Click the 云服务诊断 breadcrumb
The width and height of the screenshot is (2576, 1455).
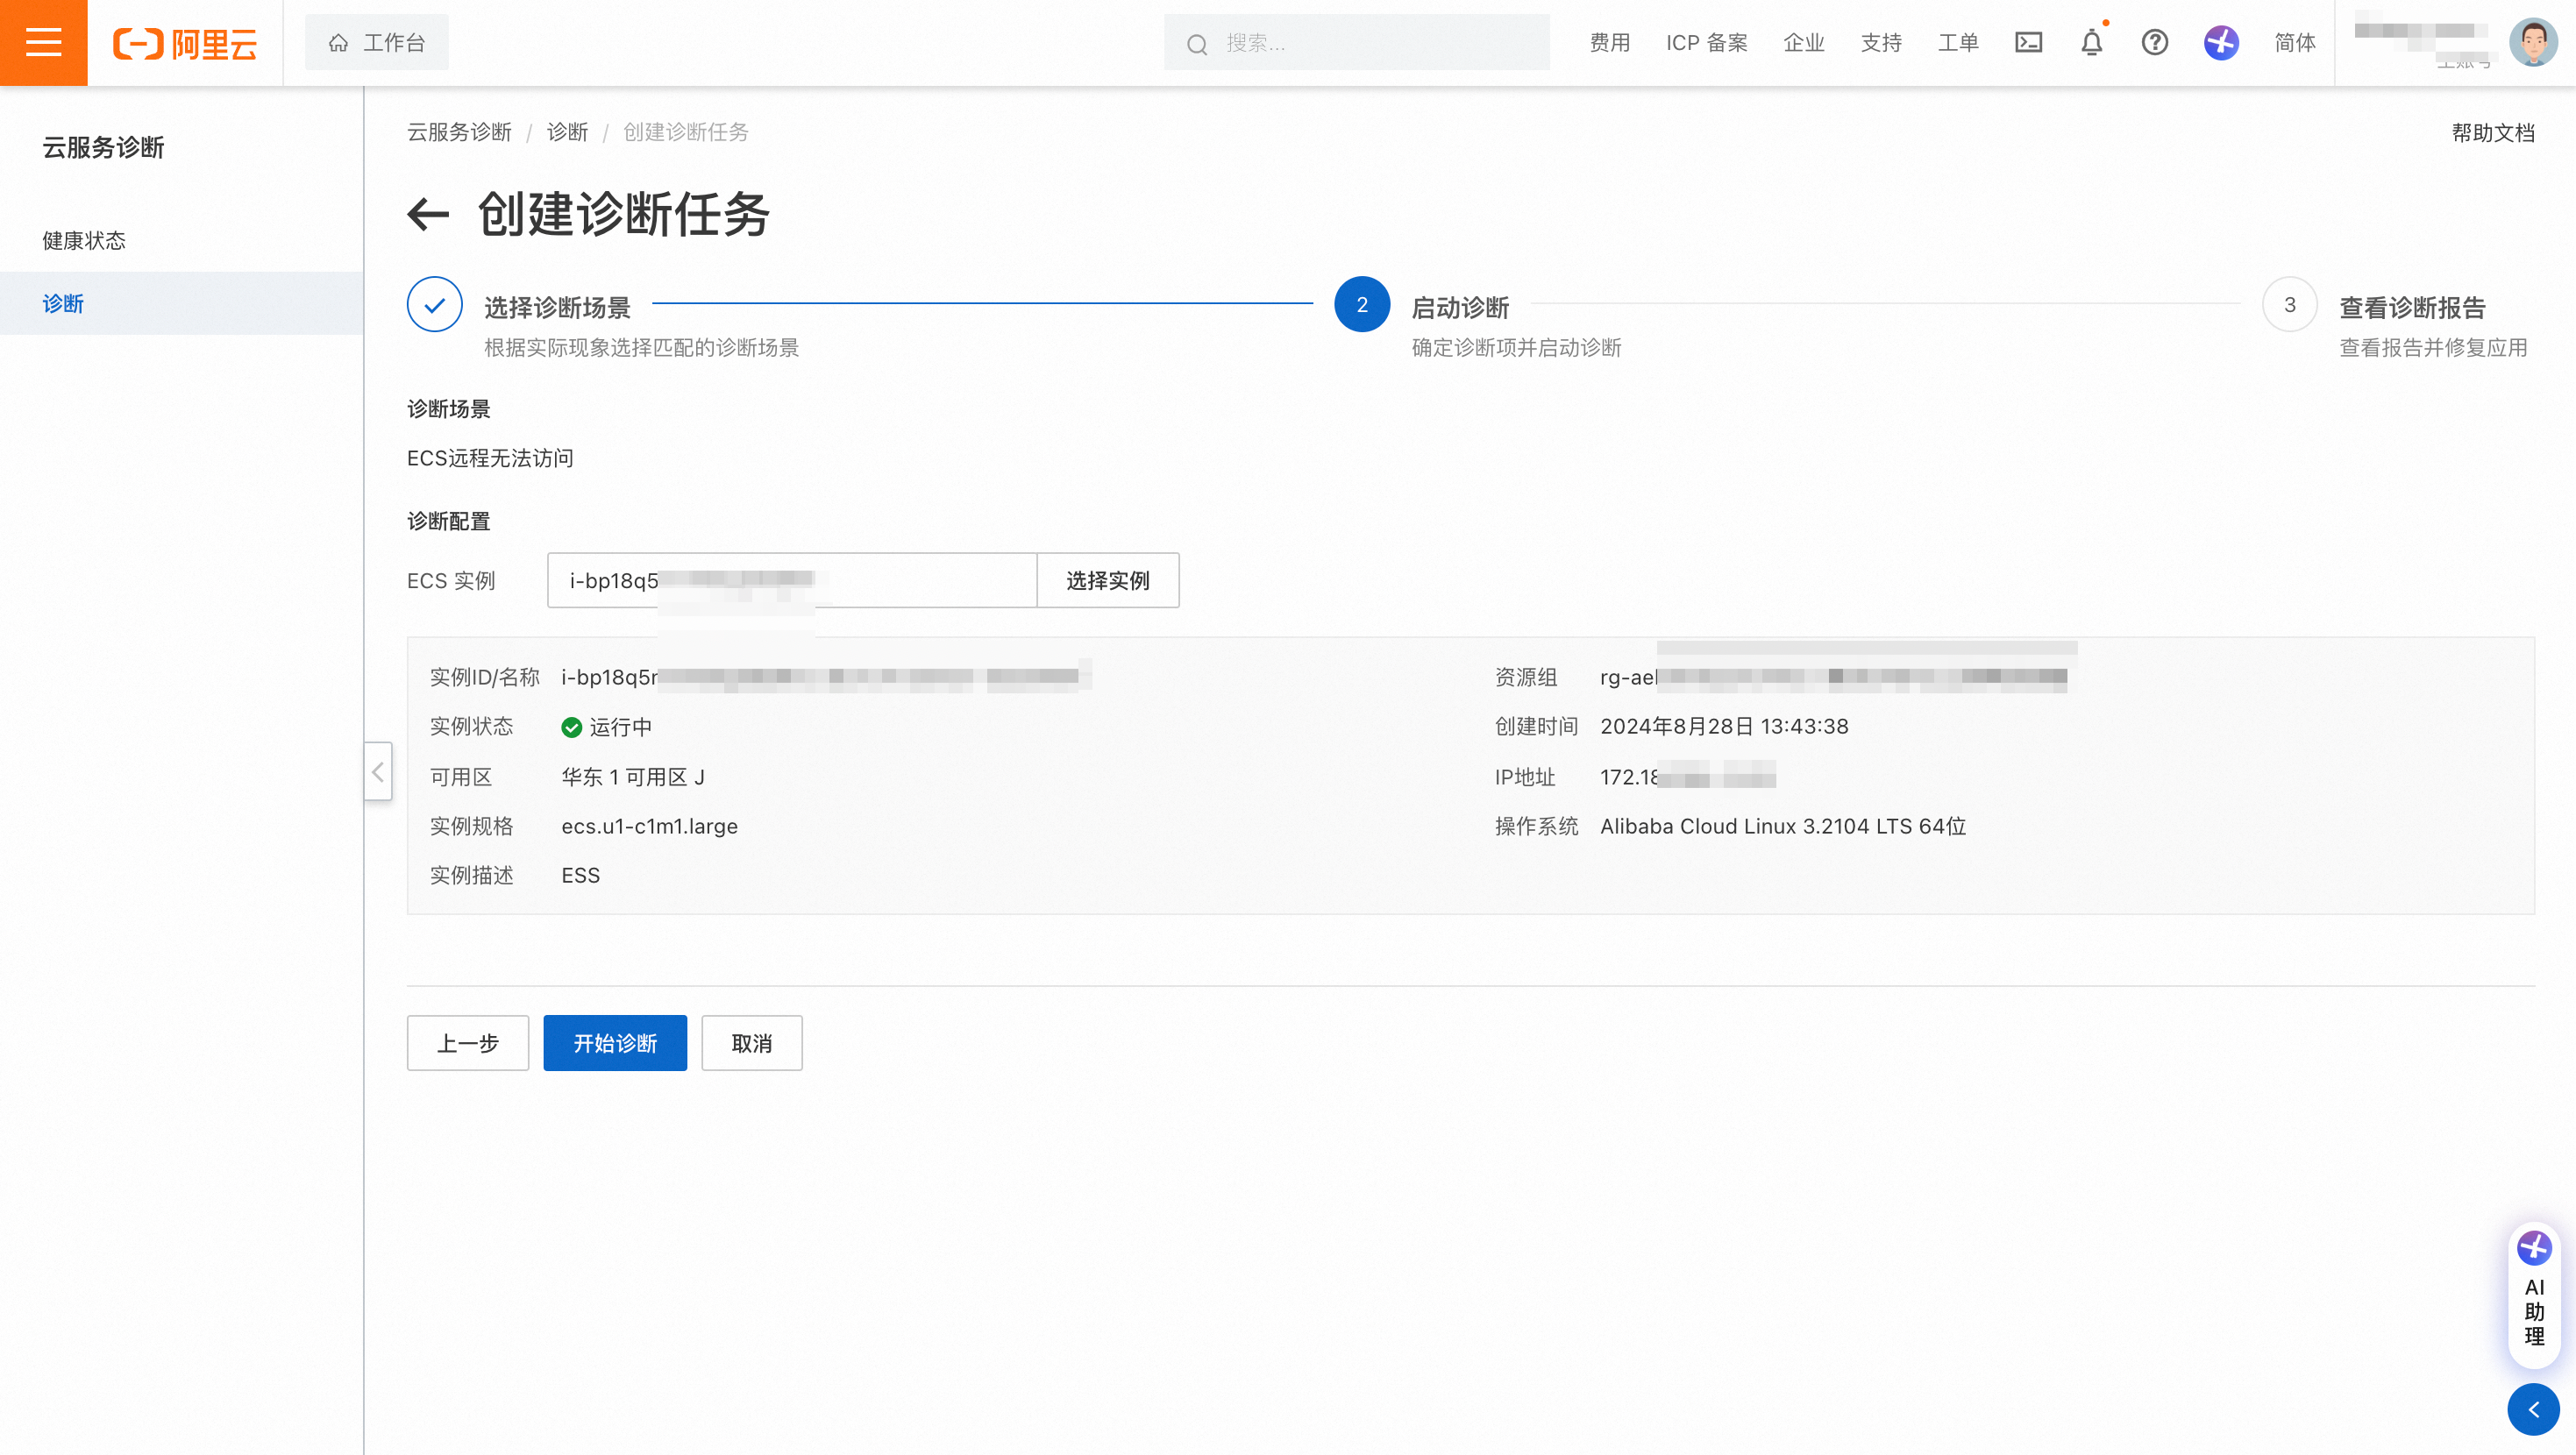459,132
